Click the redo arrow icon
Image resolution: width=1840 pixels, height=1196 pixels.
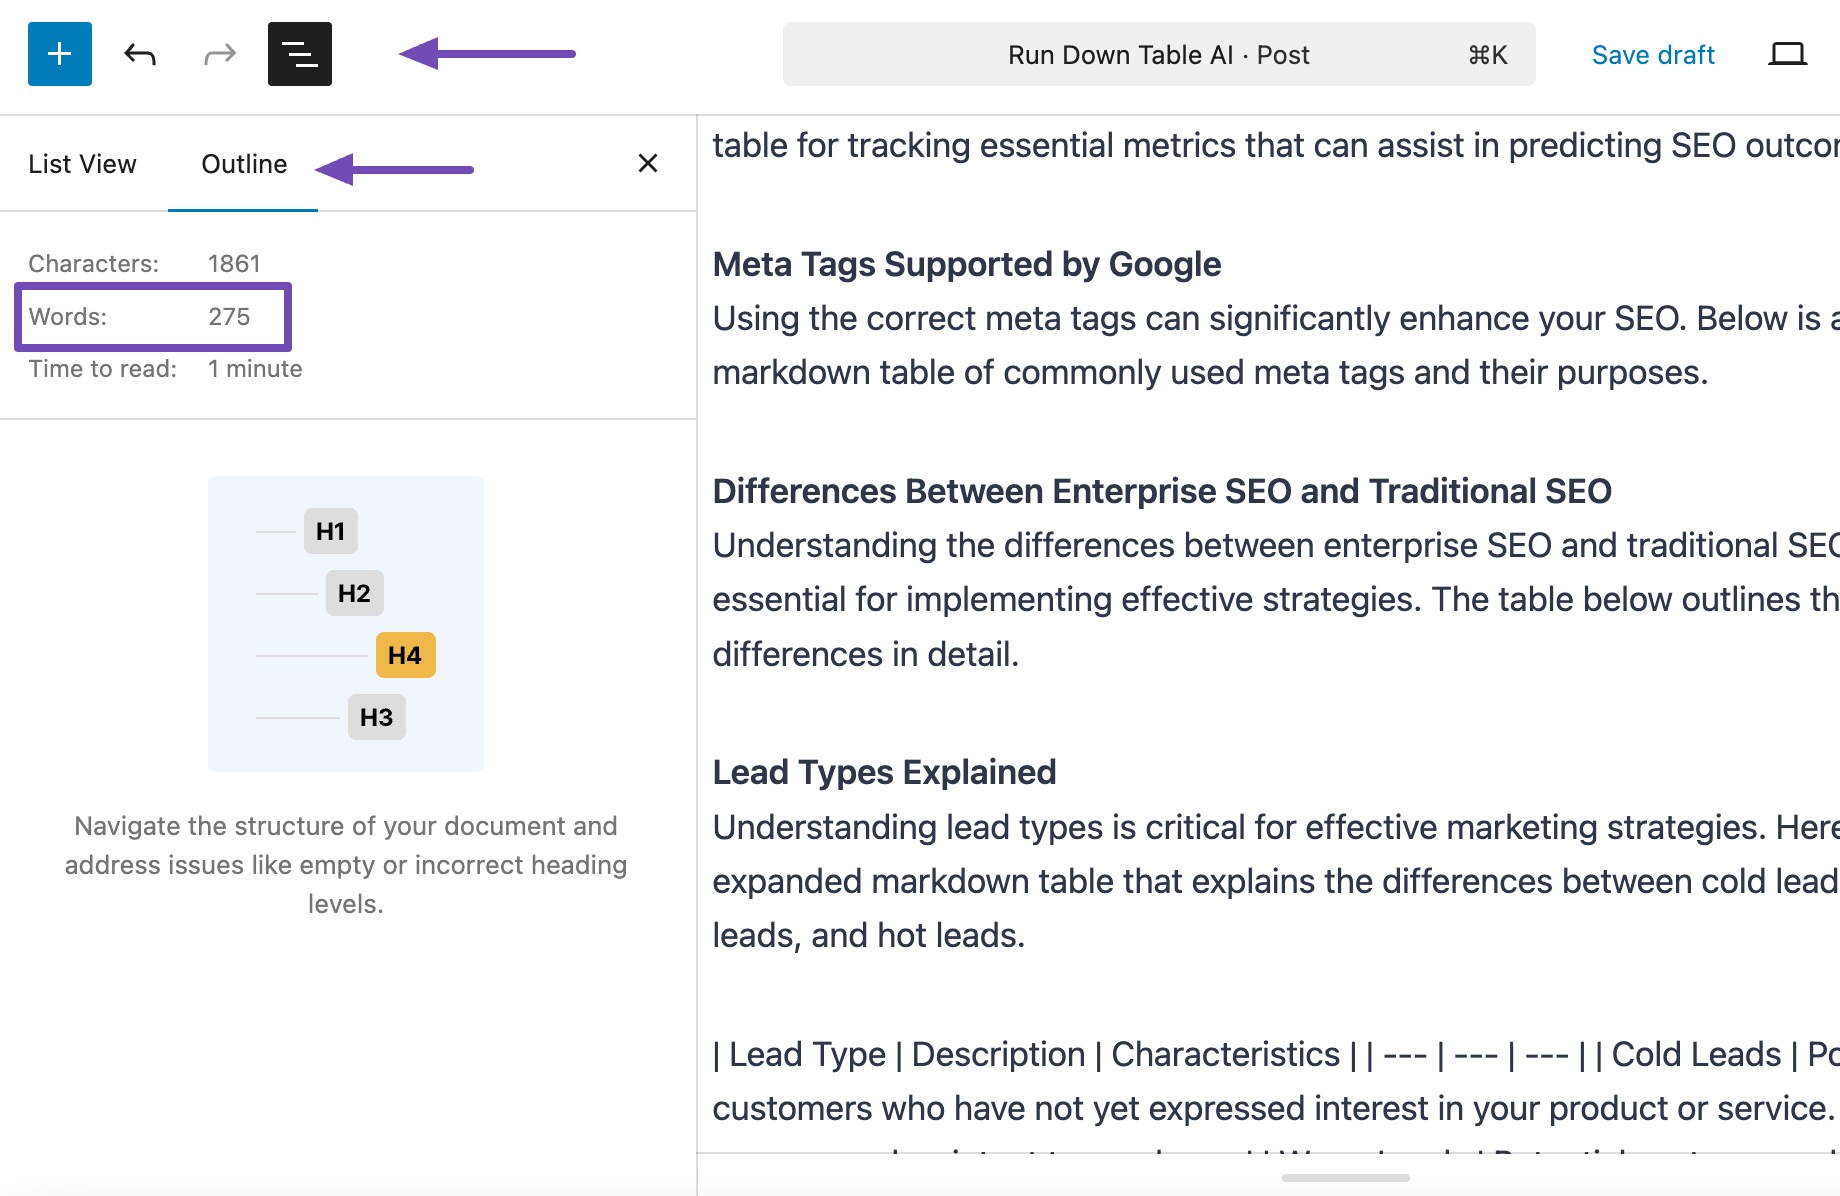coord(220,54)
